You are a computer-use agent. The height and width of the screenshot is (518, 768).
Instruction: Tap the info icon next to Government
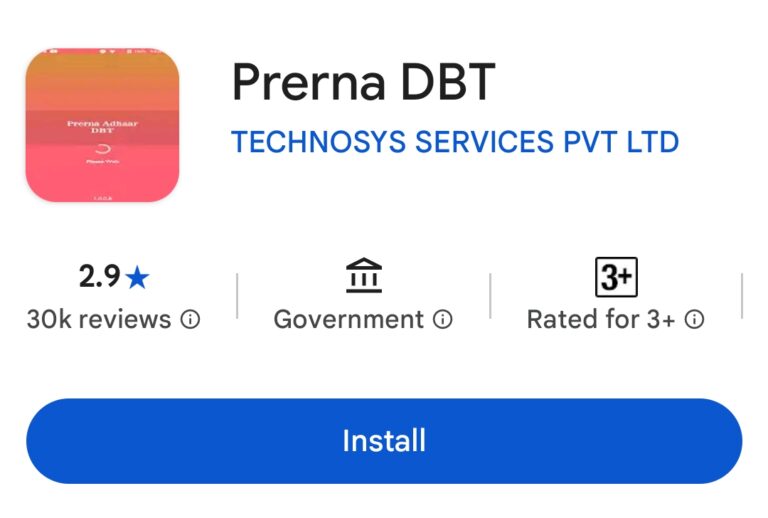point(443,319)
